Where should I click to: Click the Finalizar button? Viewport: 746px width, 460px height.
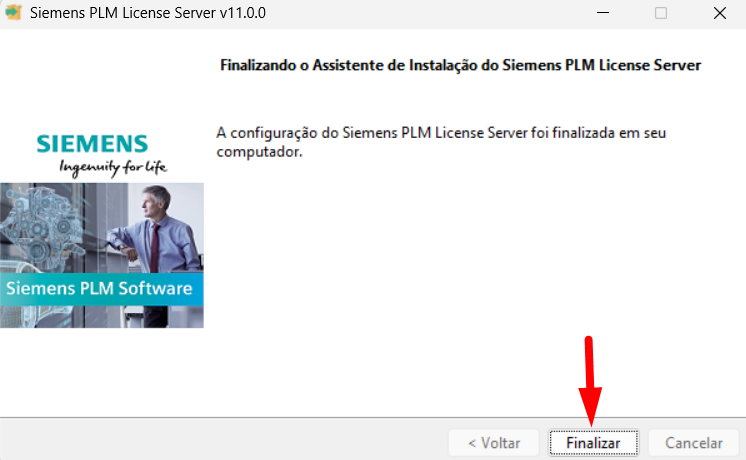pyautogui.click(x=593, y=443)
